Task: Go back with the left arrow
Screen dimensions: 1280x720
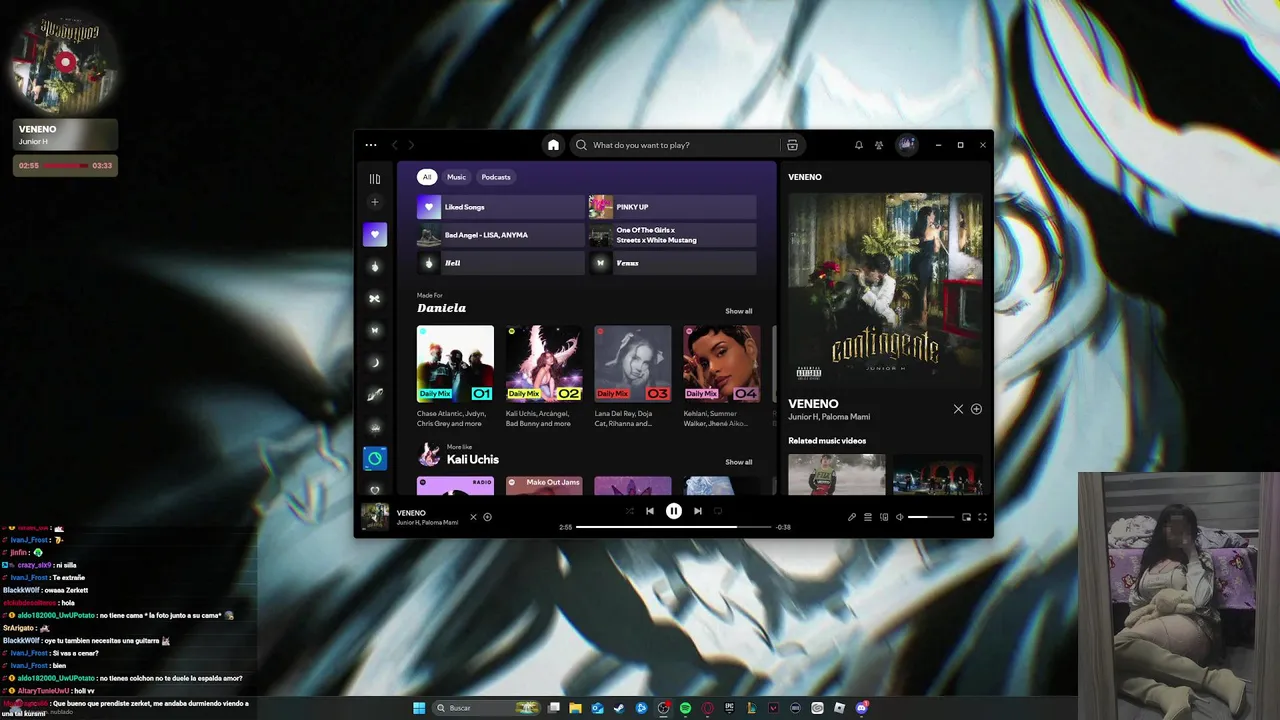Action: pyautogui.click(x=395, y=145)
